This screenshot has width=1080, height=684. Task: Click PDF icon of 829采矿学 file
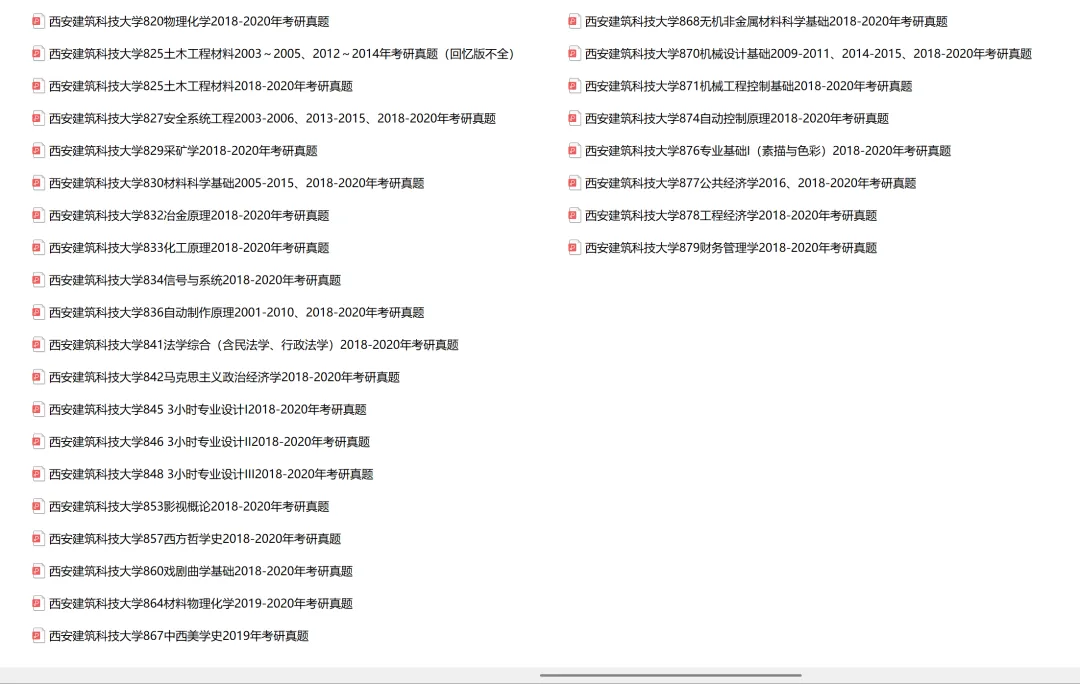click(x=37, y=151)
